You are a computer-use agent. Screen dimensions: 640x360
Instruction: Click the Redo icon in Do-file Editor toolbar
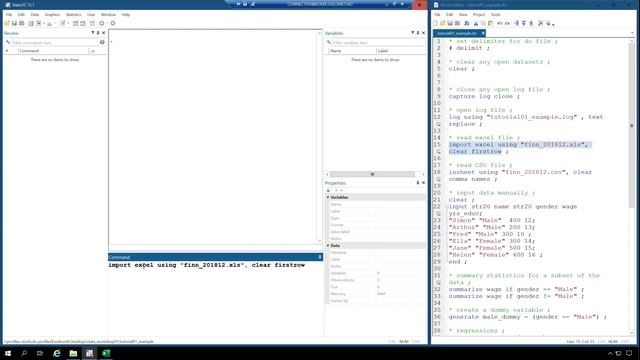[x=507, y=23]
